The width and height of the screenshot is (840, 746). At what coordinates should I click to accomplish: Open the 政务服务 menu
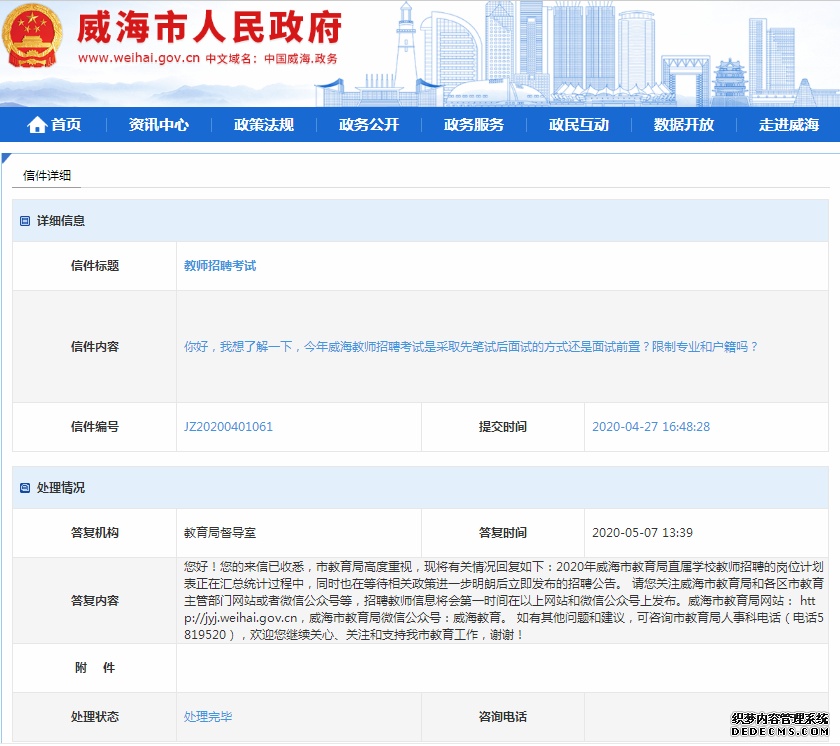point(474,125)
